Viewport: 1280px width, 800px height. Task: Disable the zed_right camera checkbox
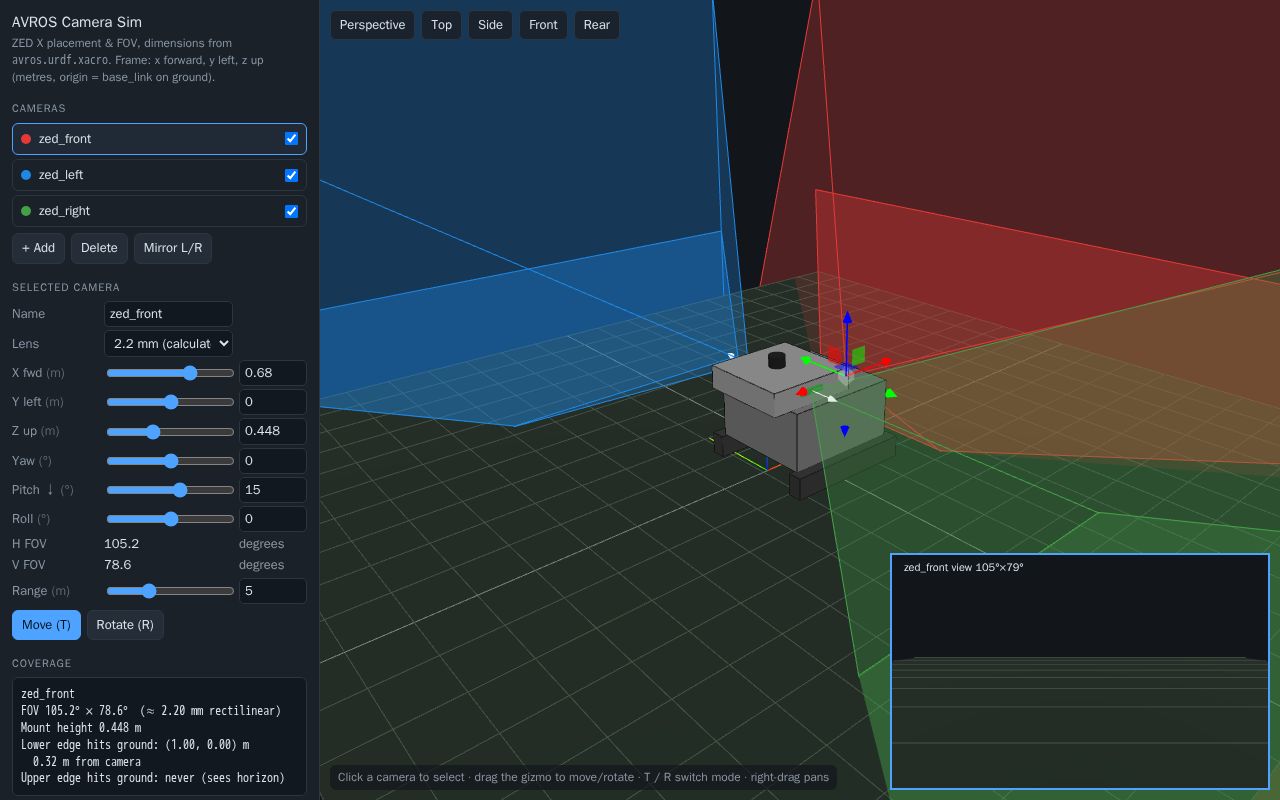pos(291,211)
